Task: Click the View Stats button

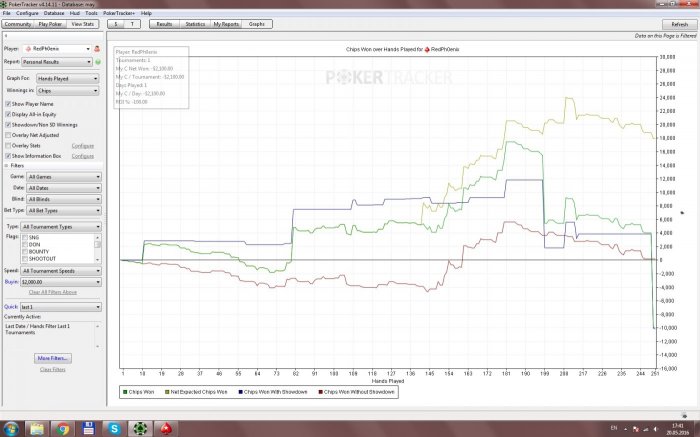Action: point(83,24)
